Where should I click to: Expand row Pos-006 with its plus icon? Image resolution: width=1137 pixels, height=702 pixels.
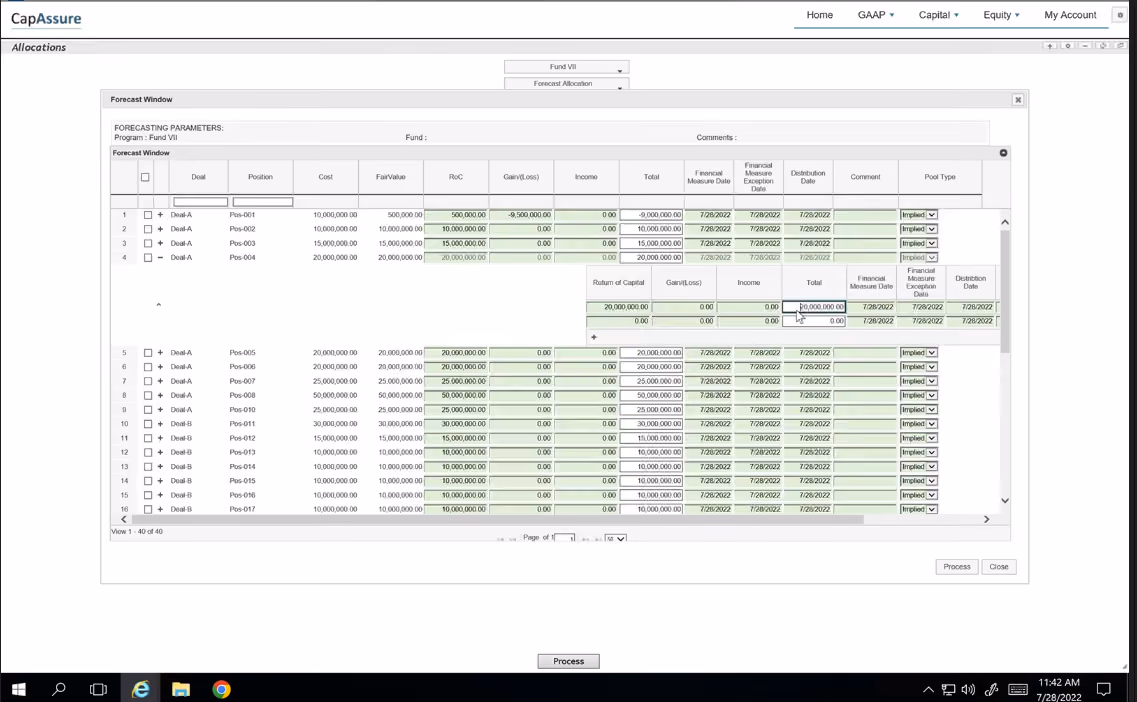point(160,367)
